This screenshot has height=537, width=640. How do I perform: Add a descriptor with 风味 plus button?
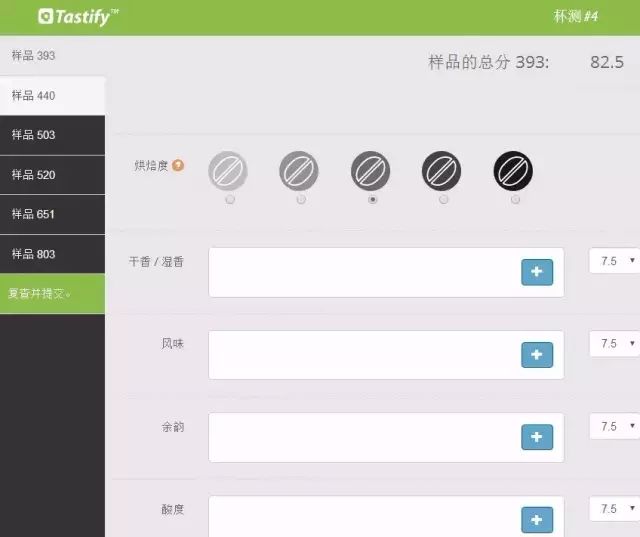coord(537,354)
